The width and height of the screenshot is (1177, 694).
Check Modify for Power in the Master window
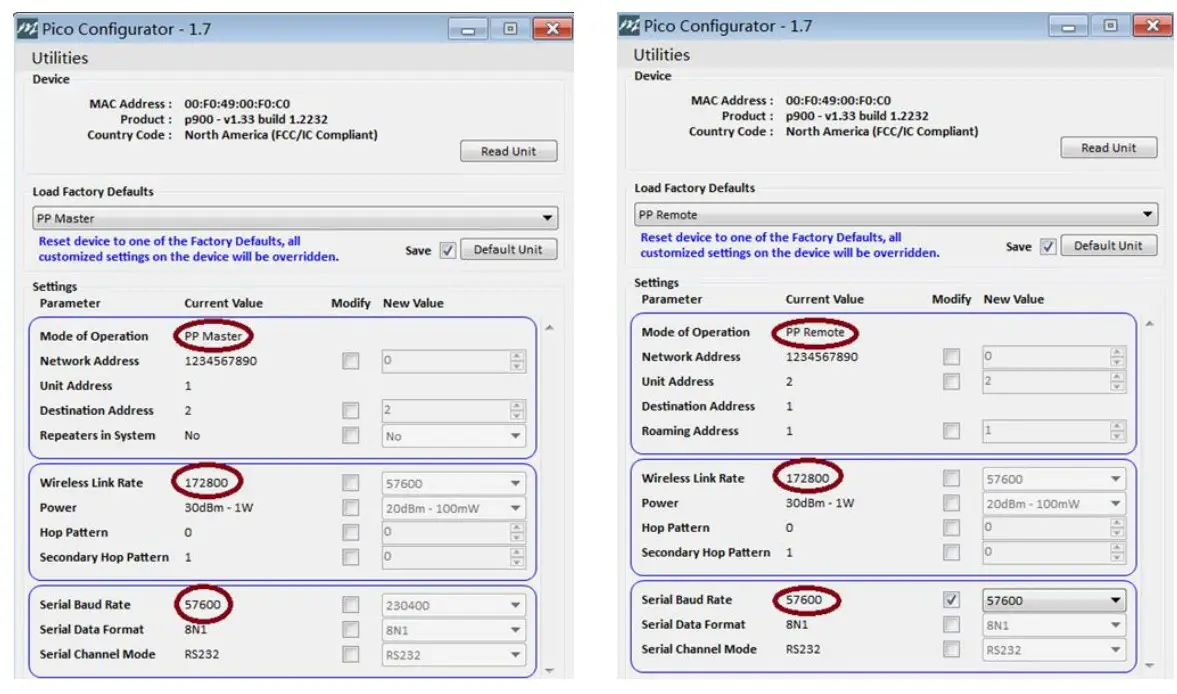pos(351,508)
